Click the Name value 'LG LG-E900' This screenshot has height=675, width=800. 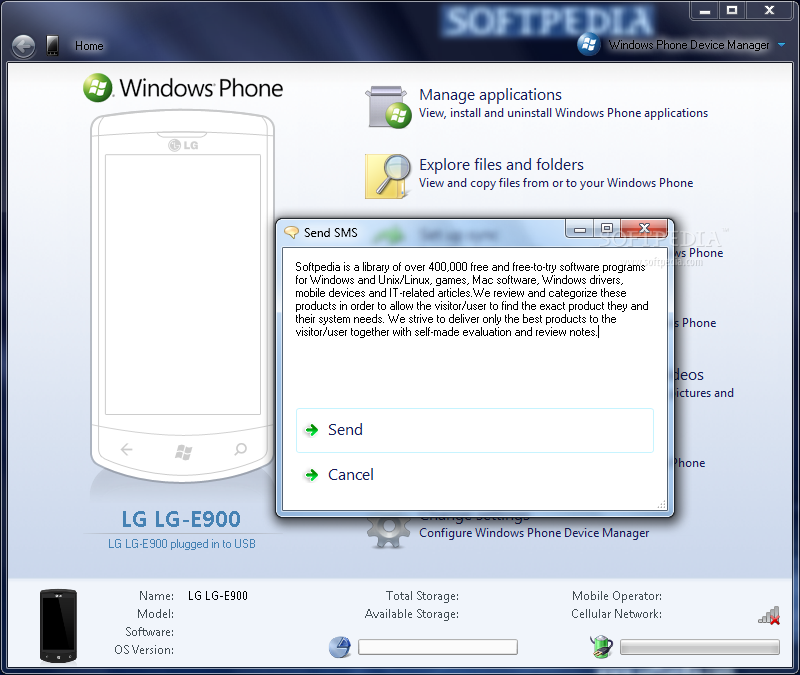point(218,596)
